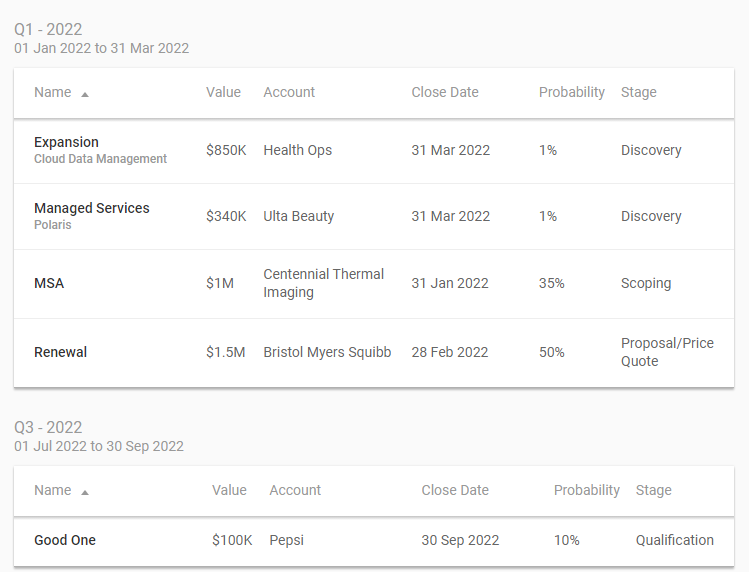Sort Q1 table by Account column

pyautogui.click(x=289, y=92)
